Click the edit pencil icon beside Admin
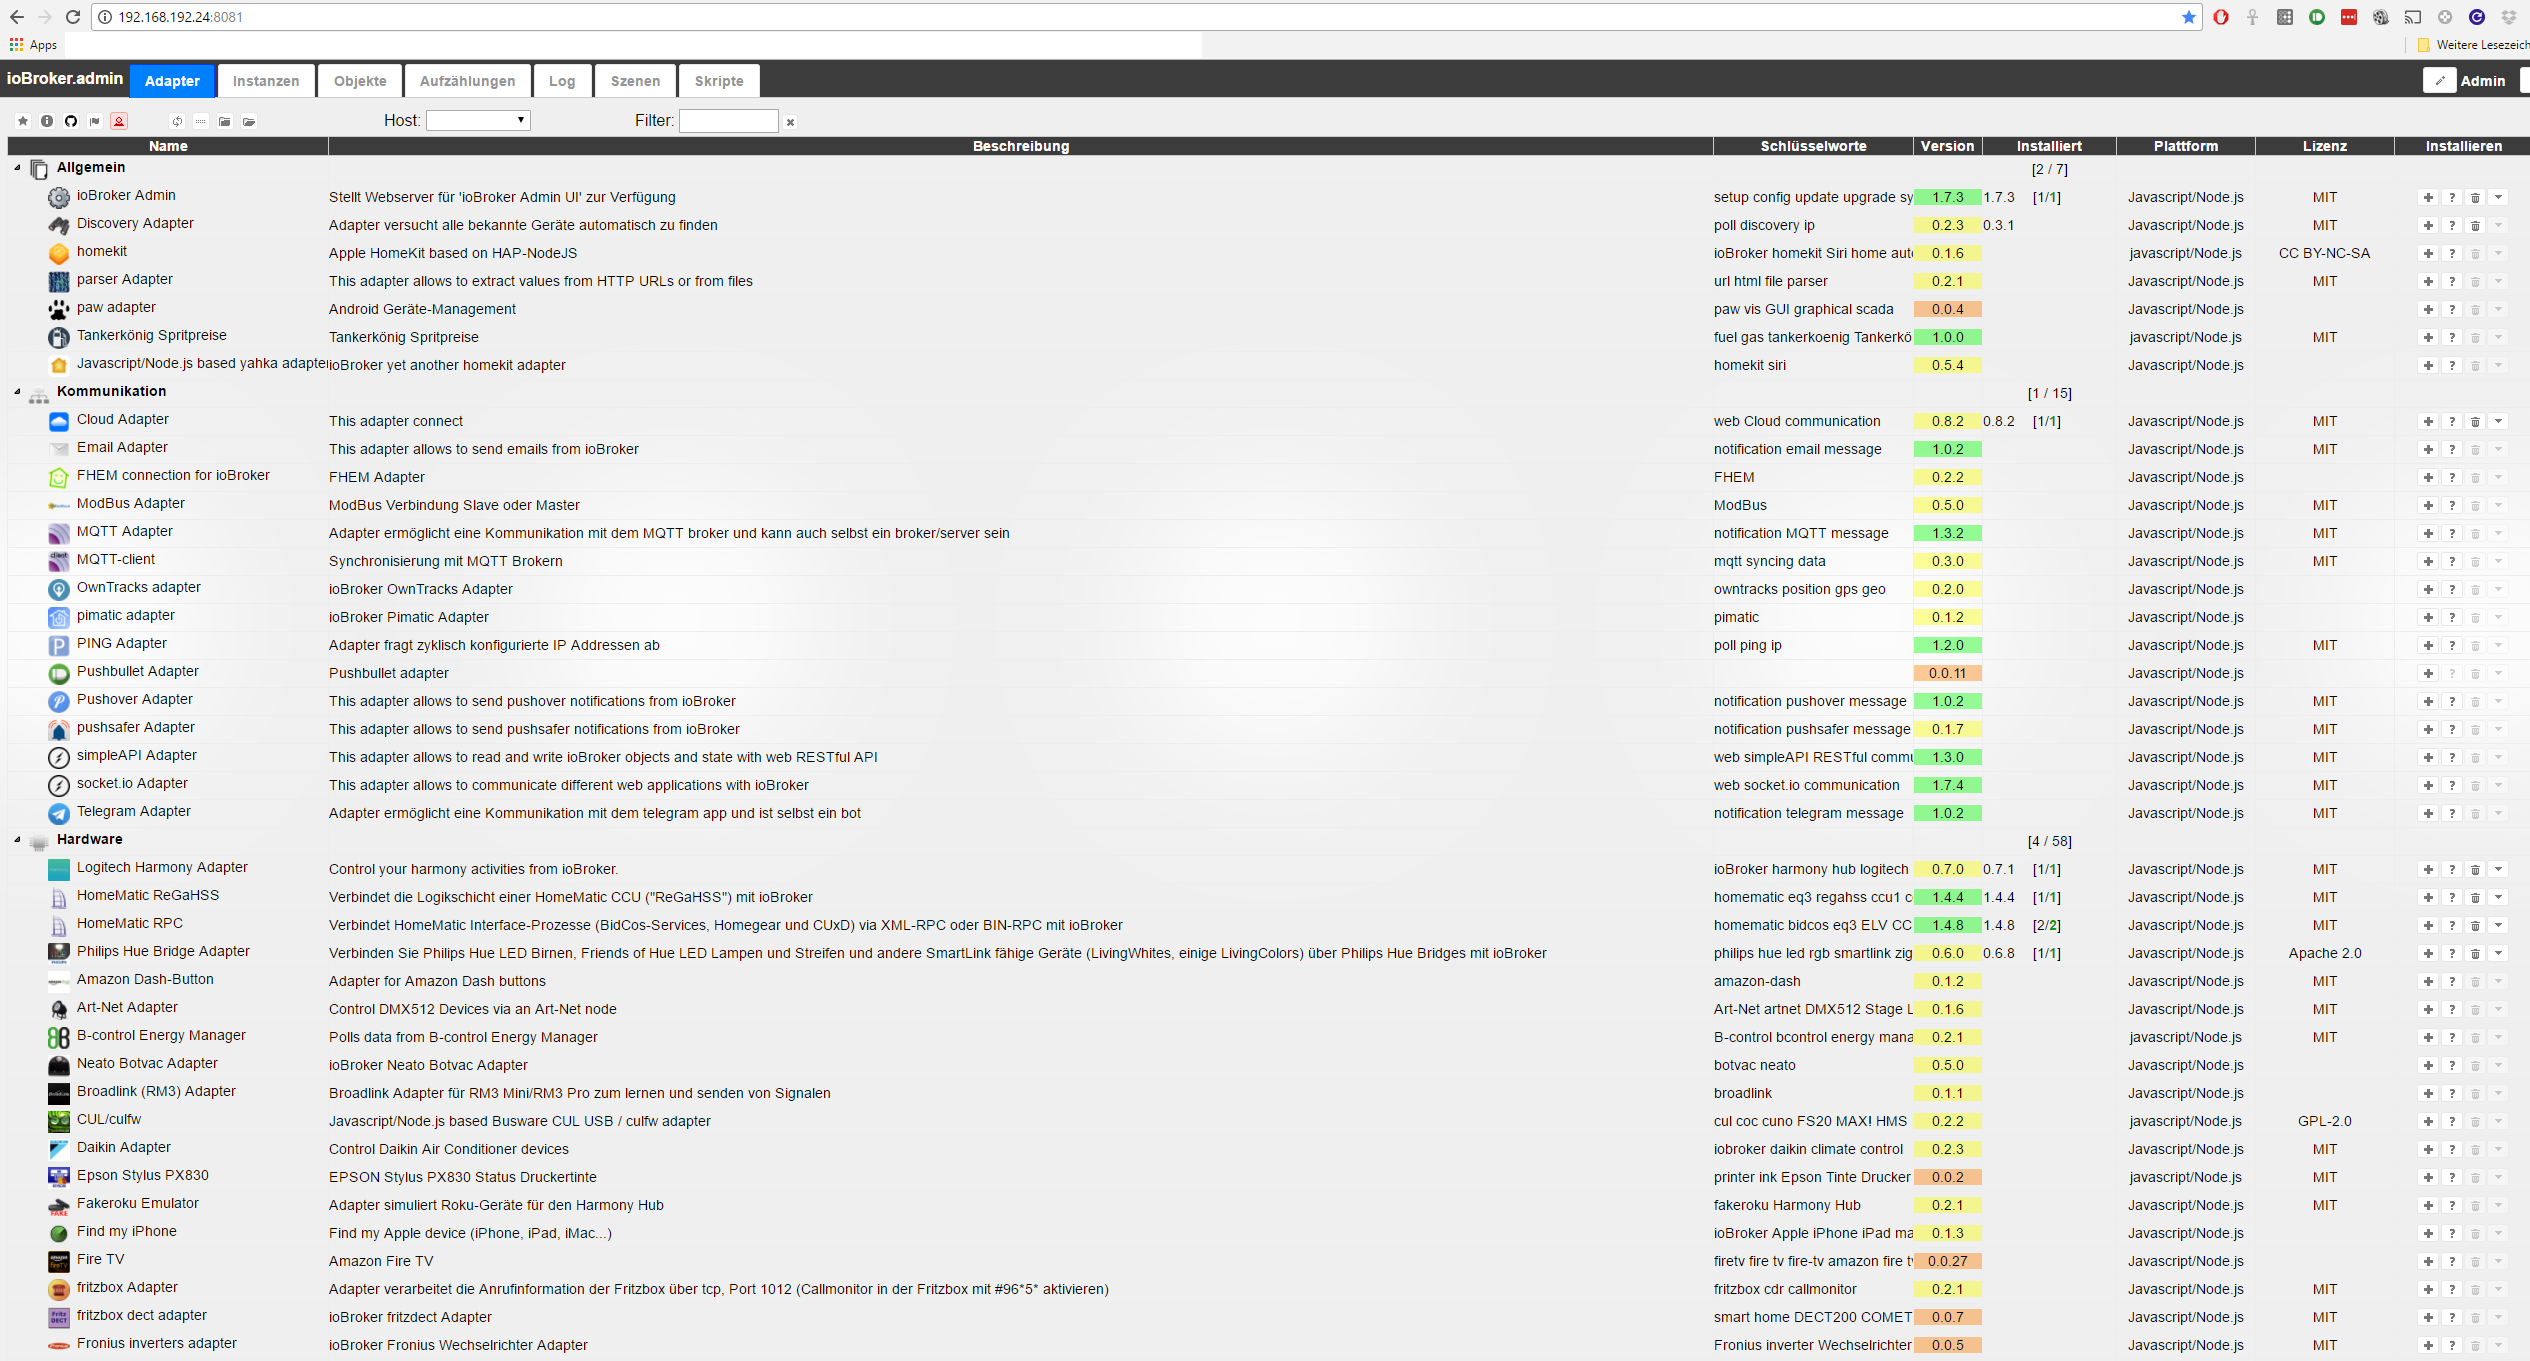 click(x=2439, y=81)
